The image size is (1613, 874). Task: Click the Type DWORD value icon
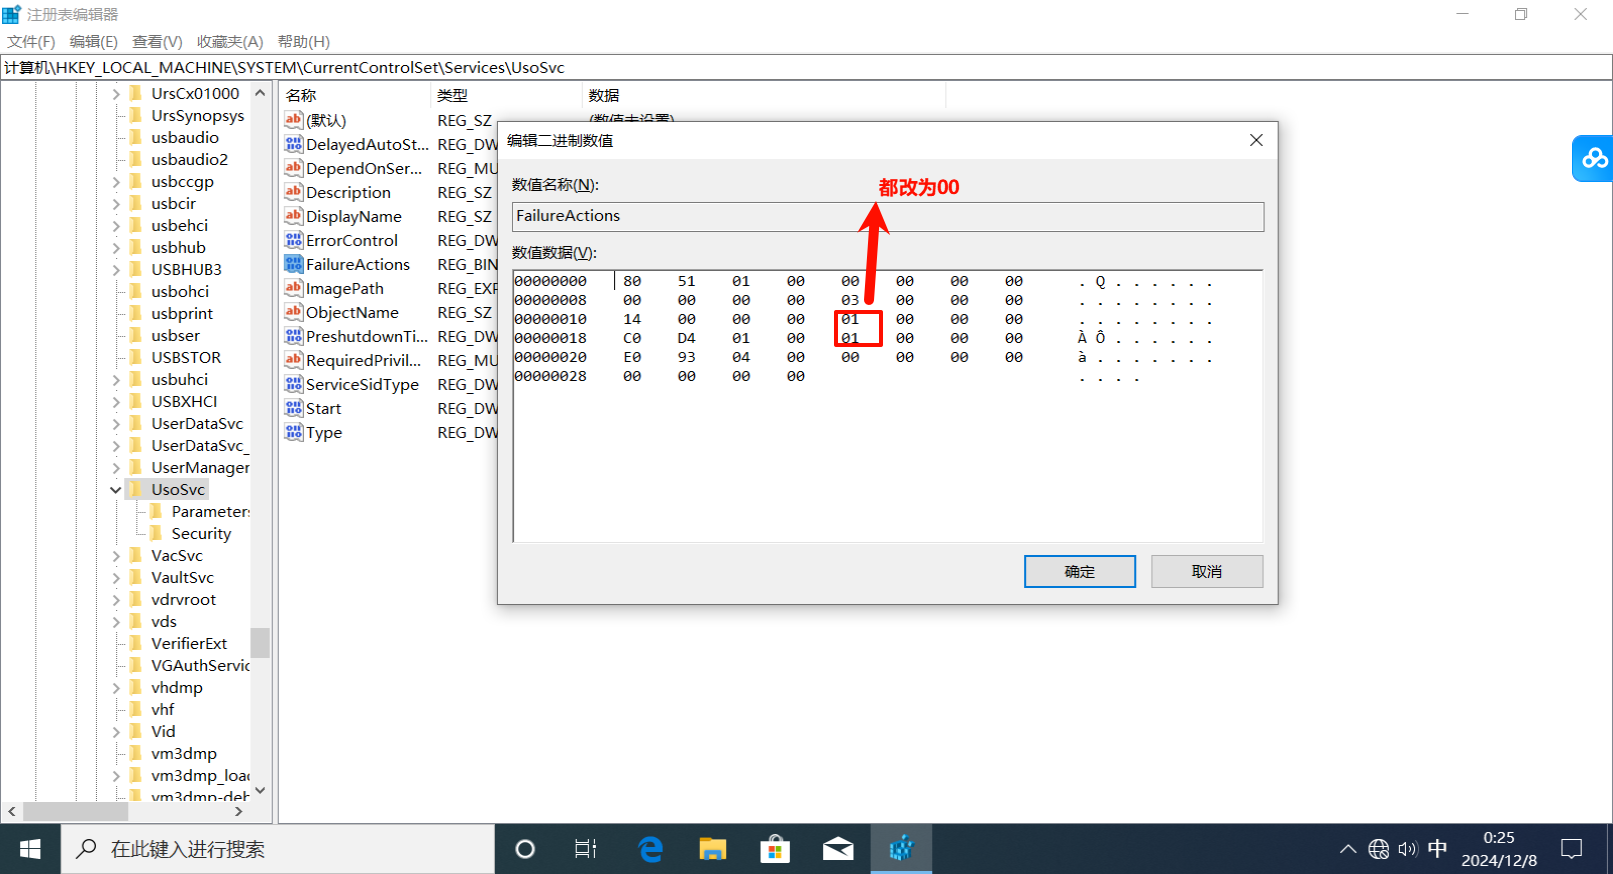tap(293, 432)
